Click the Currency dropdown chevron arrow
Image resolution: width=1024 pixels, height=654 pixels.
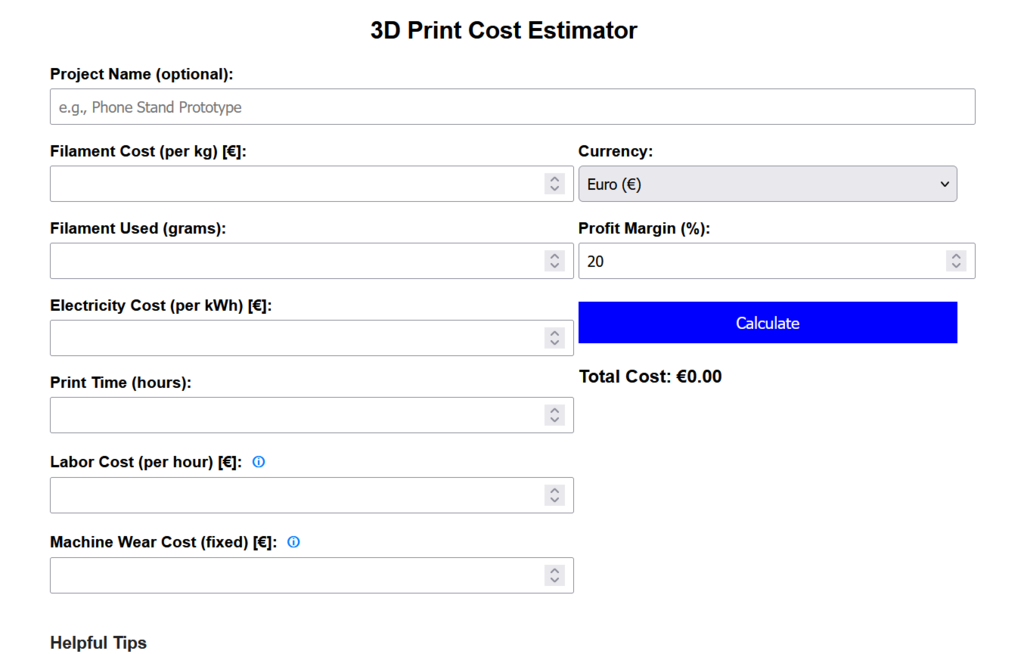click(944, 184)
